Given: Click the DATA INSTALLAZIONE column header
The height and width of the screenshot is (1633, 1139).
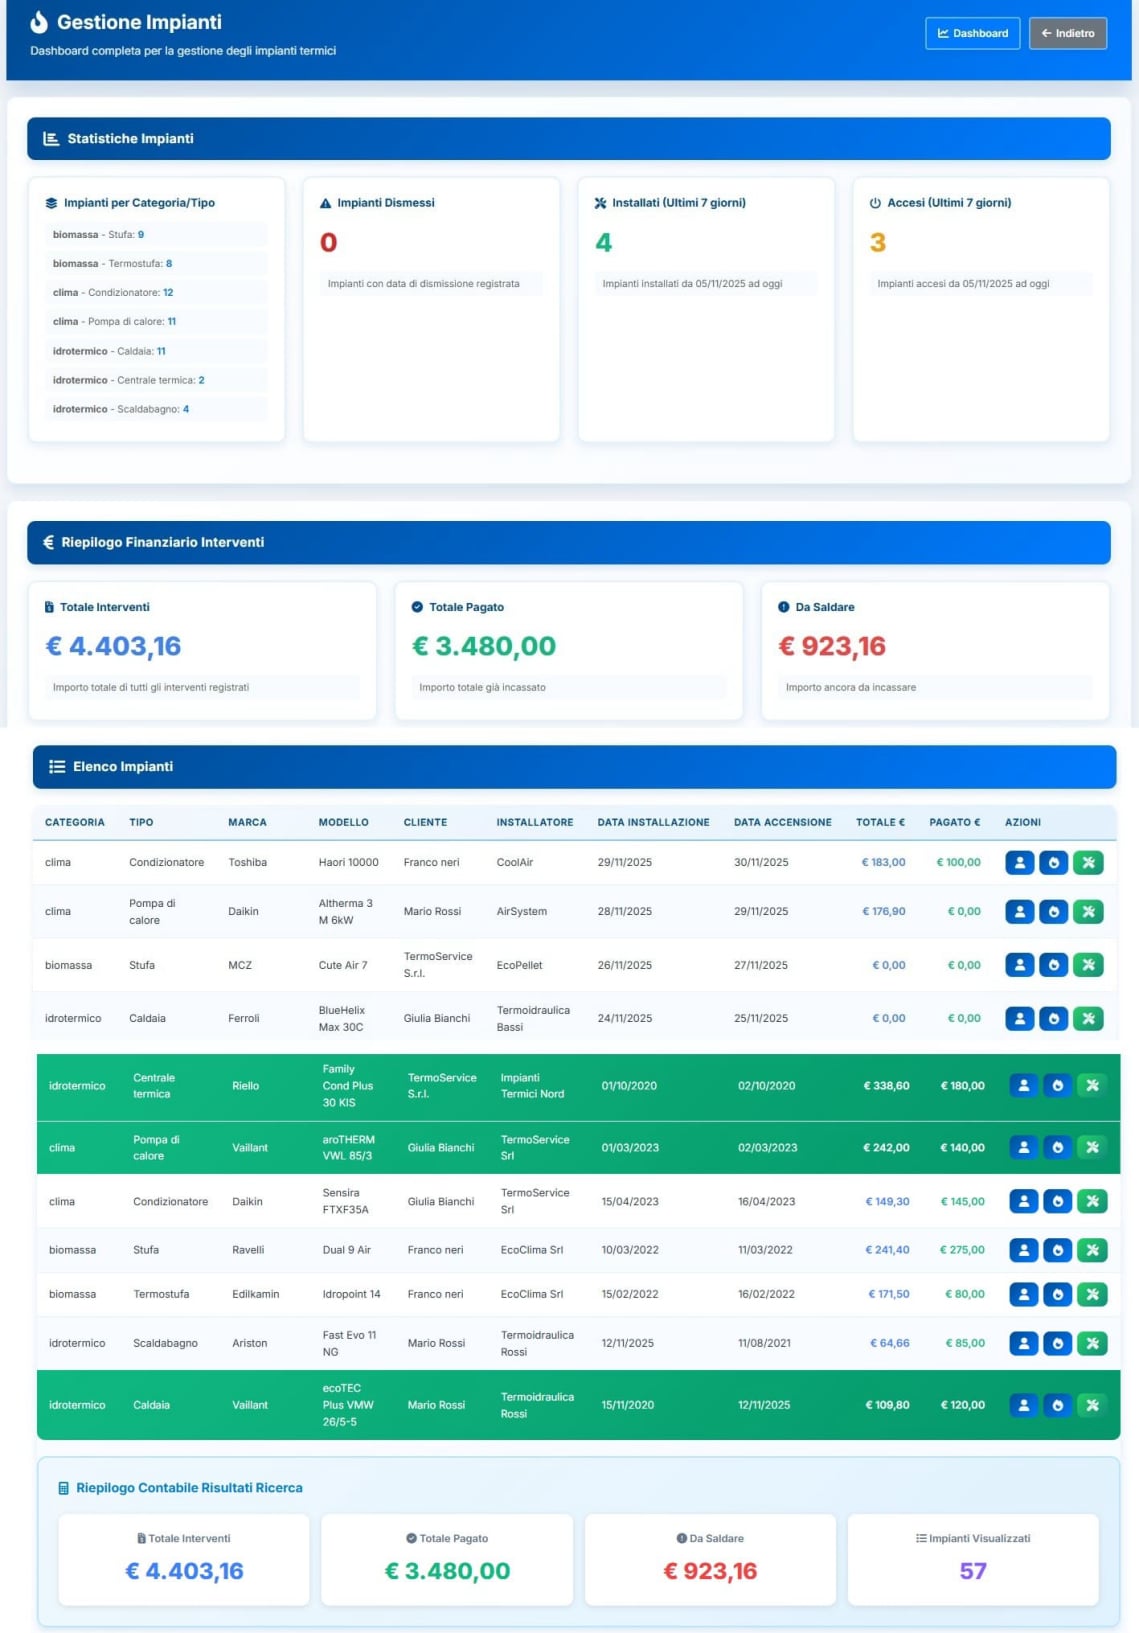Looking at the screenshot, I should [x=653, y=822].
